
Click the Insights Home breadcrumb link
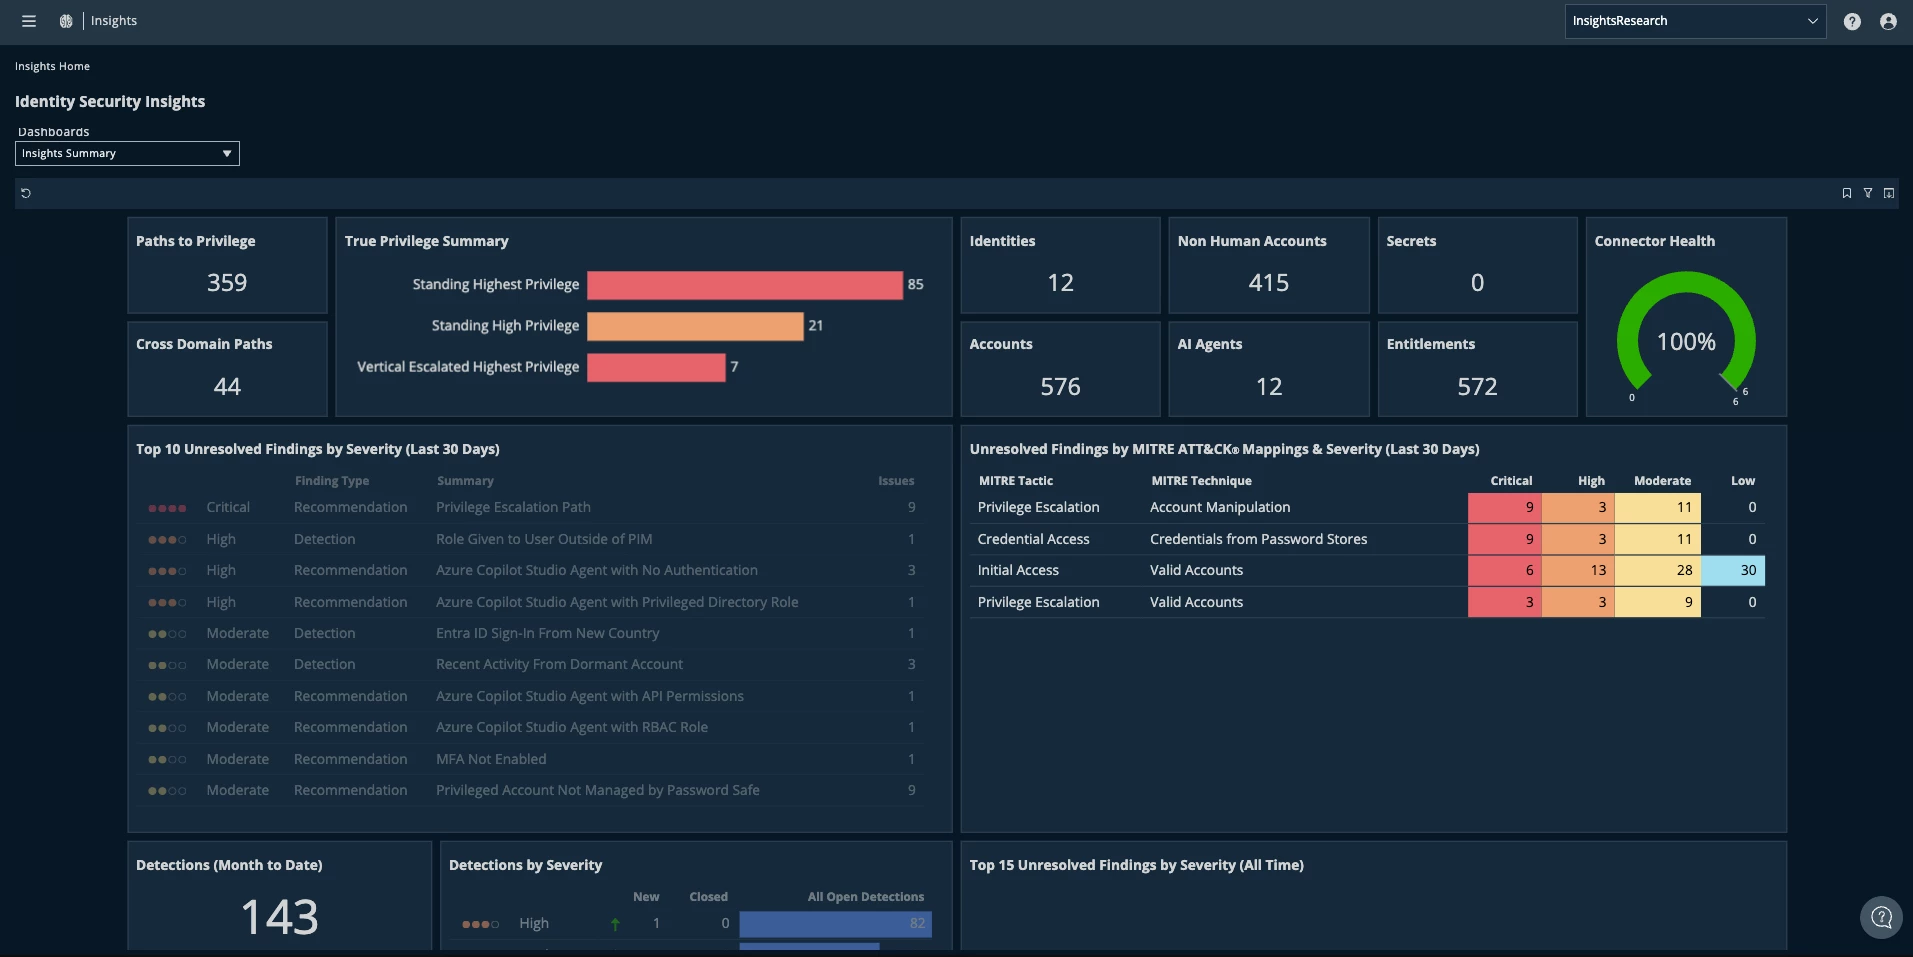(52, 66)
